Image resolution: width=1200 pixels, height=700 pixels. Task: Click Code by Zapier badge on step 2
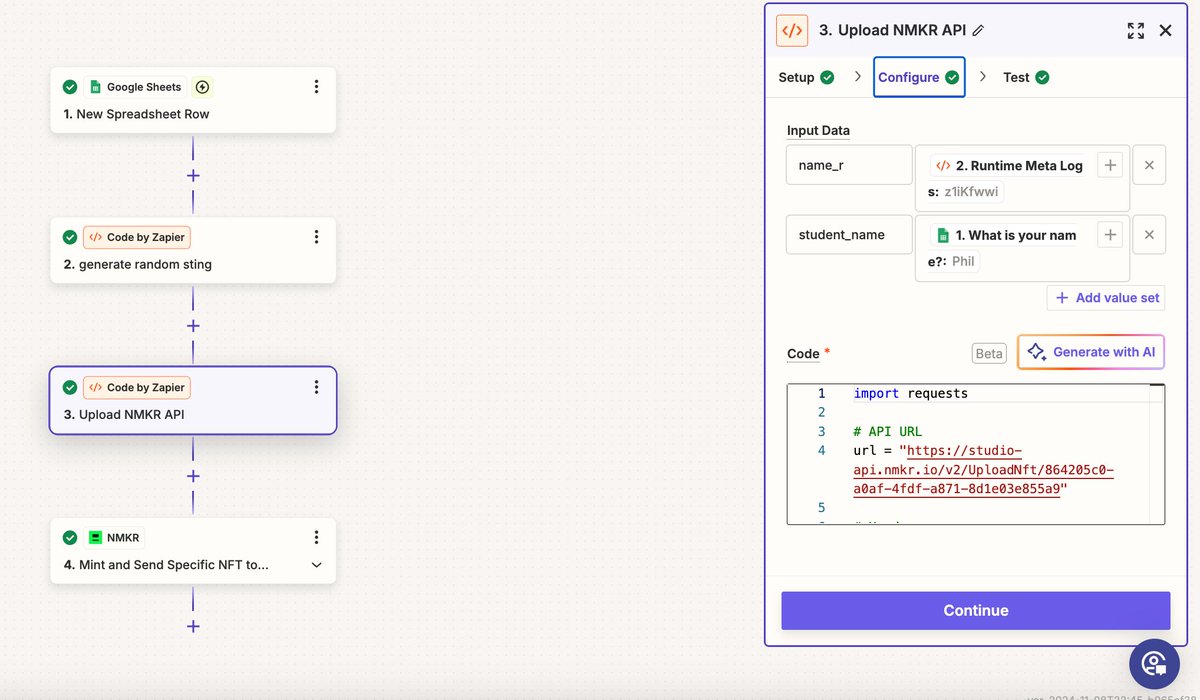[137, 237]
